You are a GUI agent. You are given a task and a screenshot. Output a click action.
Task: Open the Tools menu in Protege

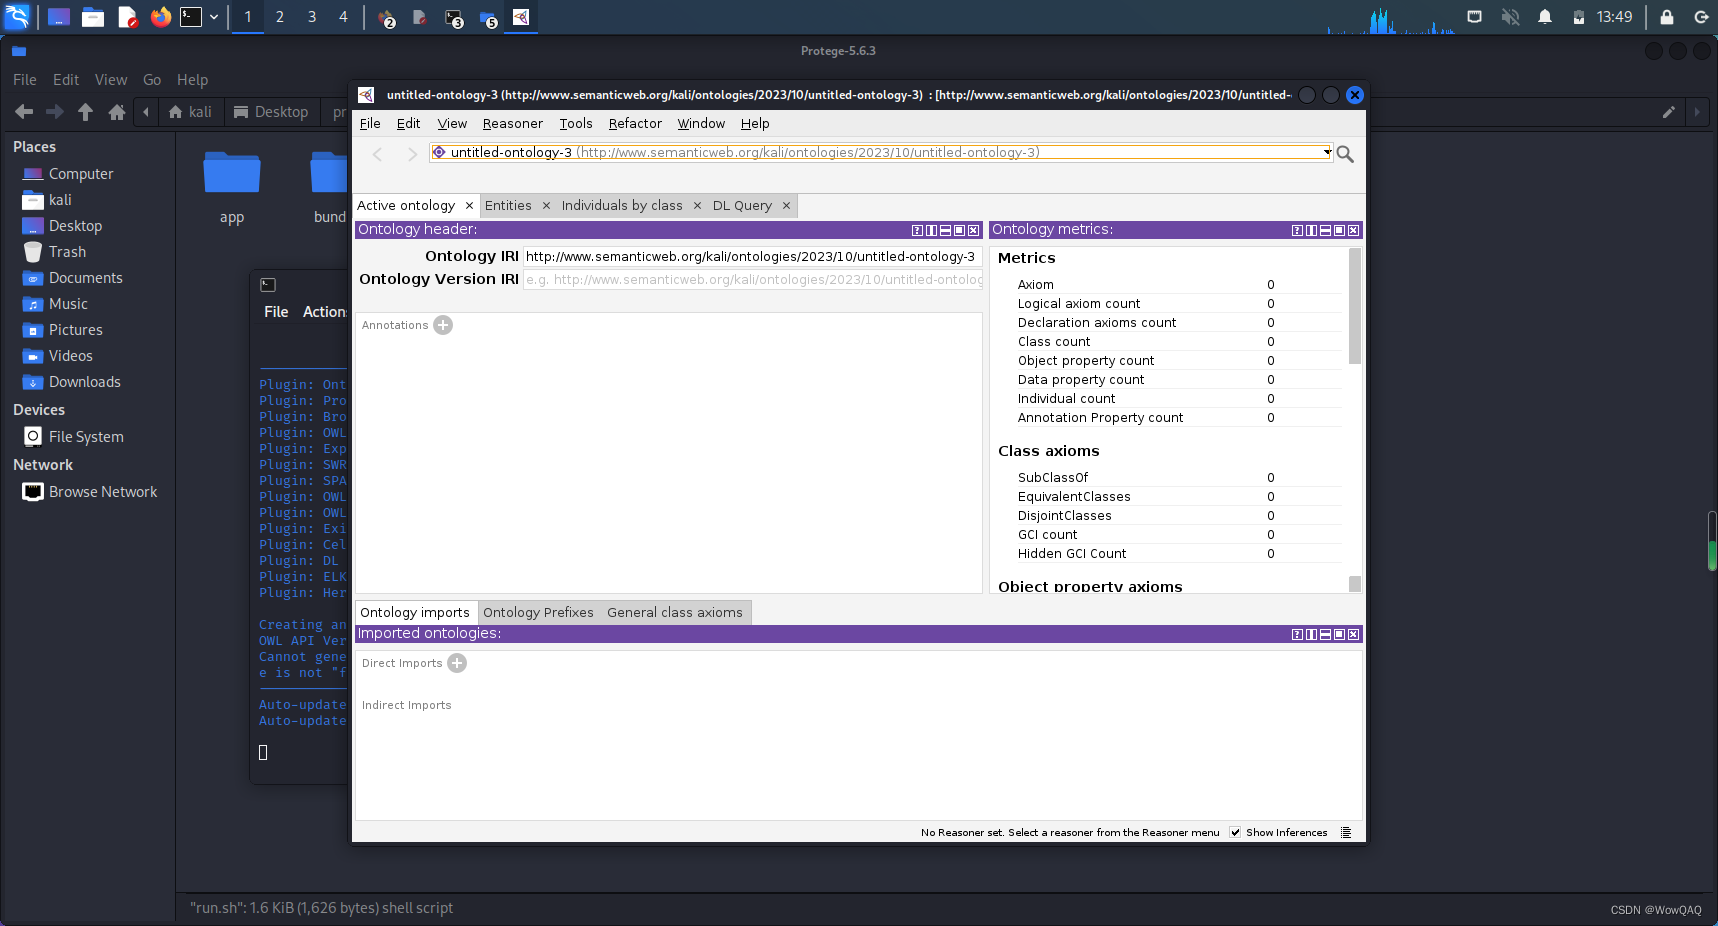tap(575, 124)
